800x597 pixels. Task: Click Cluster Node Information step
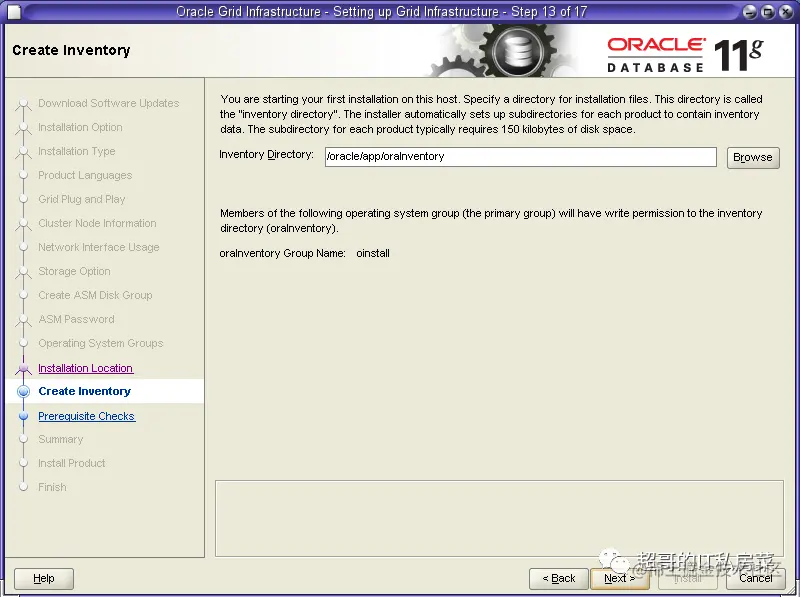[x=97, y=223]
